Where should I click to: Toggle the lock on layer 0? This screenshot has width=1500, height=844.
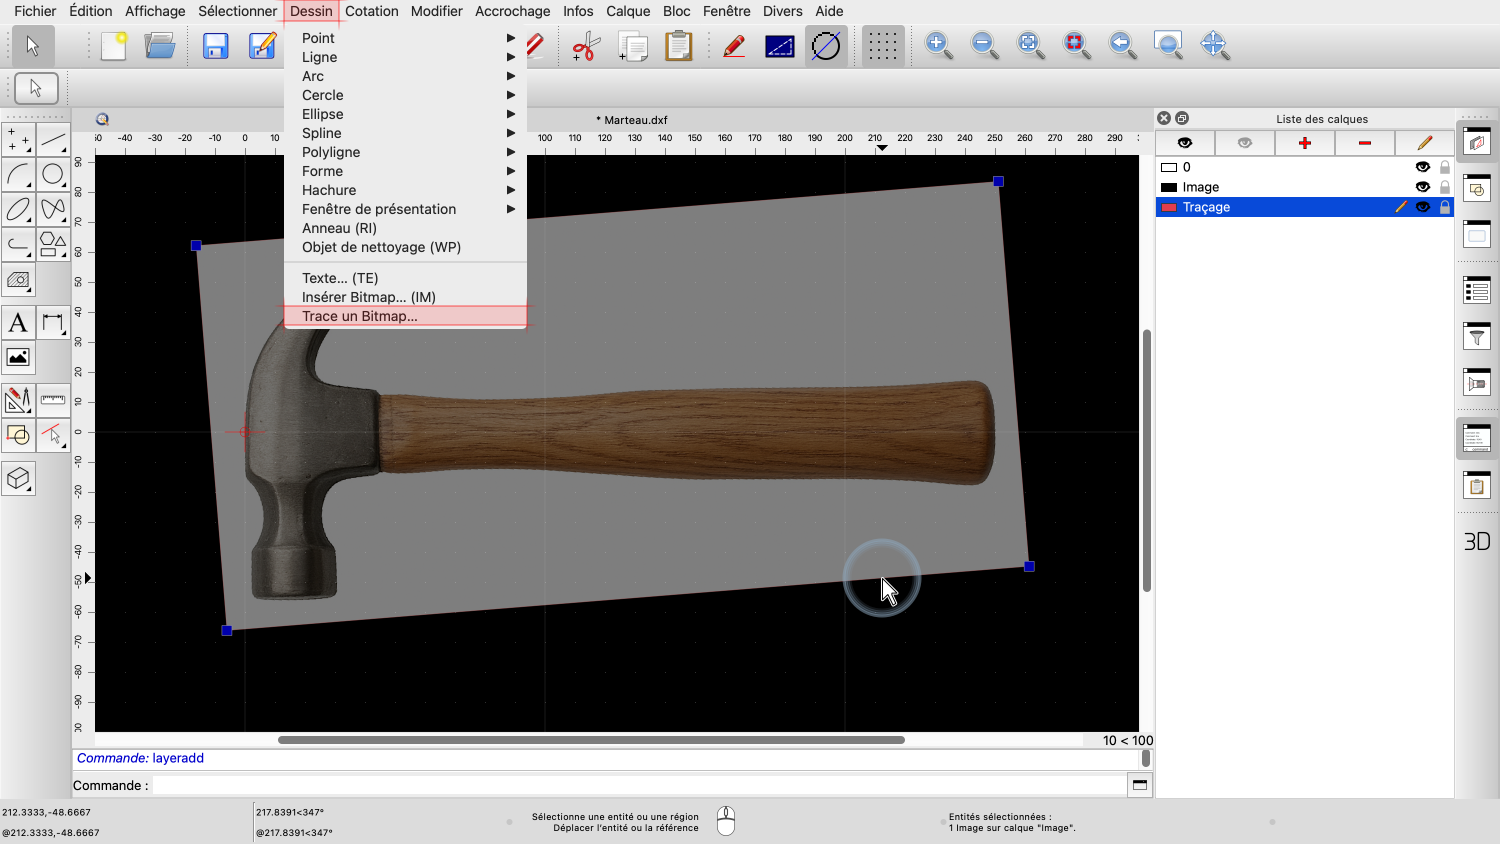point(1445,167)
